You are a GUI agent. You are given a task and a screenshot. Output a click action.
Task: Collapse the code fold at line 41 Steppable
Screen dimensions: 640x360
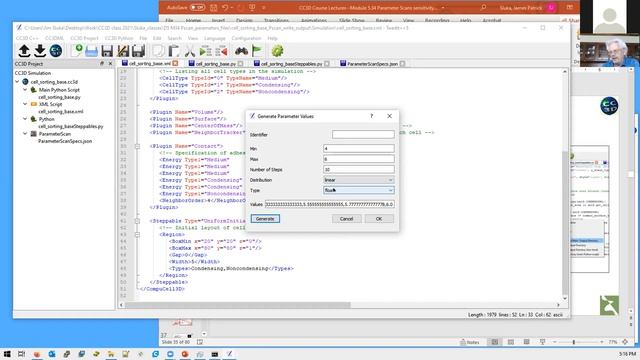click(x=138, y=221)
